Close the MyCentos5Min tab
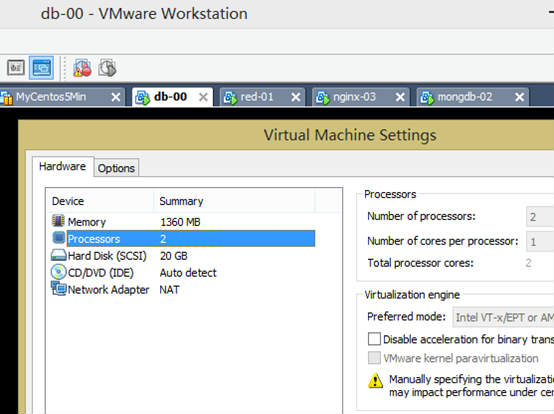 [116, 97]
